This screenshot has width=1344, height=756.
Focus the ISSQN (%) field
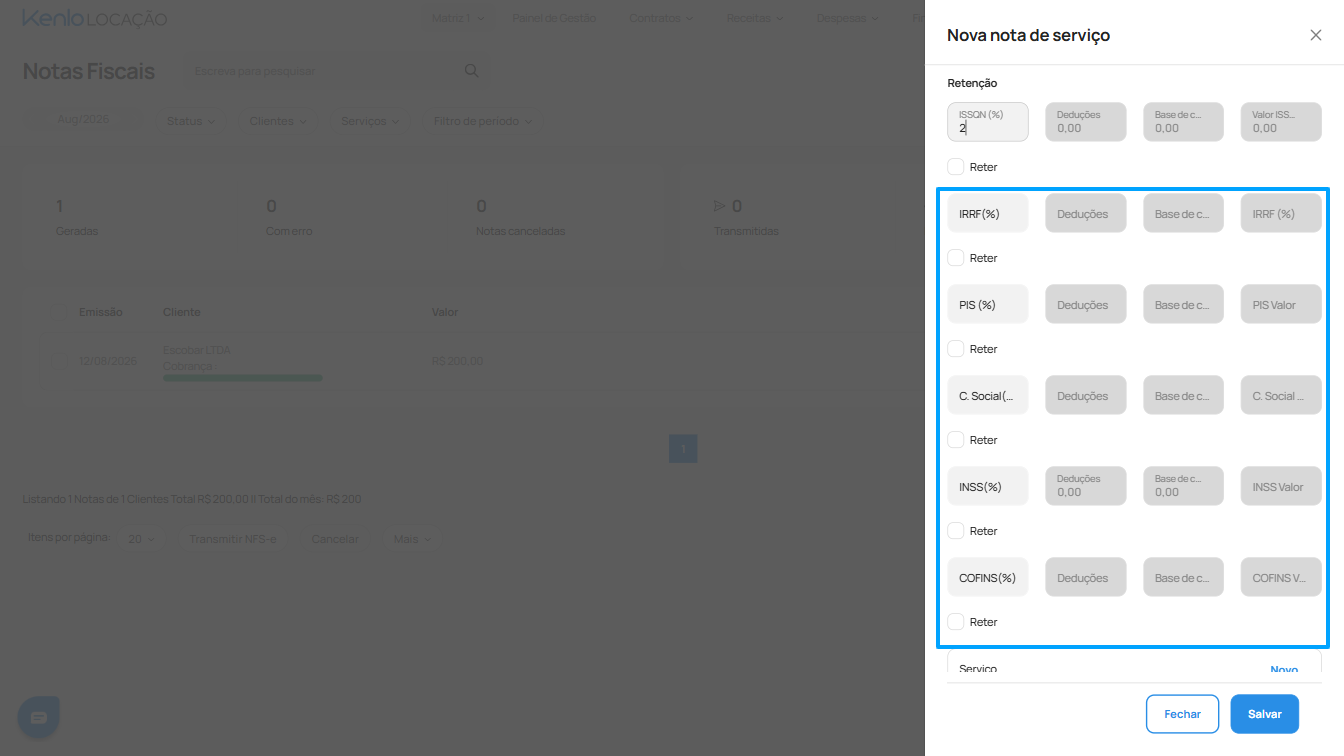point(988,122)
